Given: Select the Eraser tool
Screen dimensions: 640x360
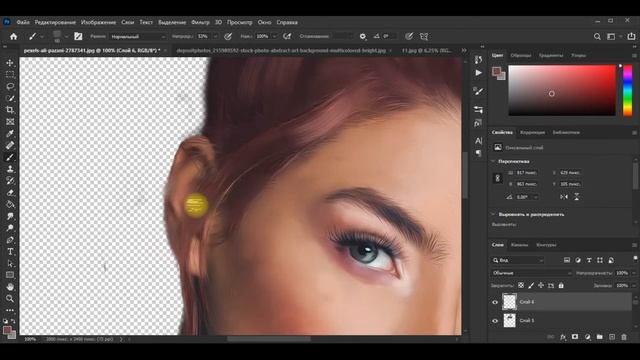Looking at the screenshot, I should tap(10, 193).
